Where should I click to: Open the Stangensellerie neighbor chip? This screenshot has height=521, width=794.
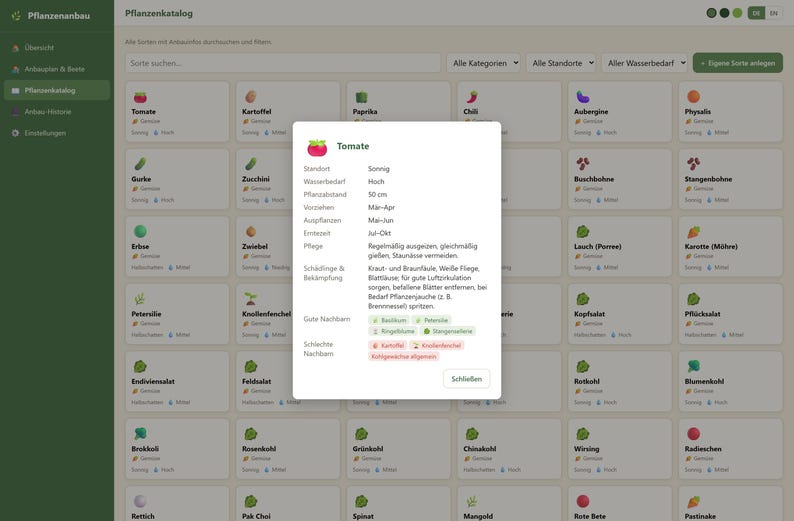448,331
